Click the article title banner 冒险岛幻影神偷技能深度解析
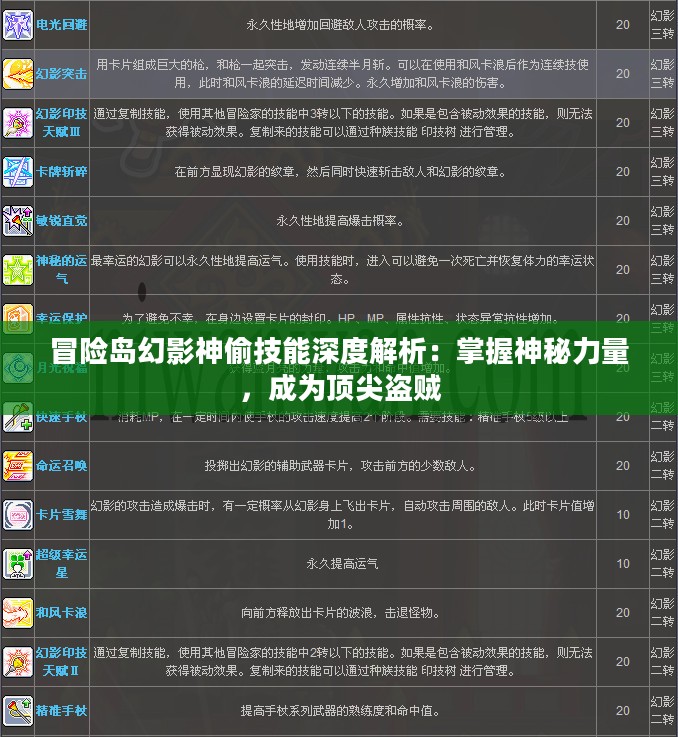 339,369
